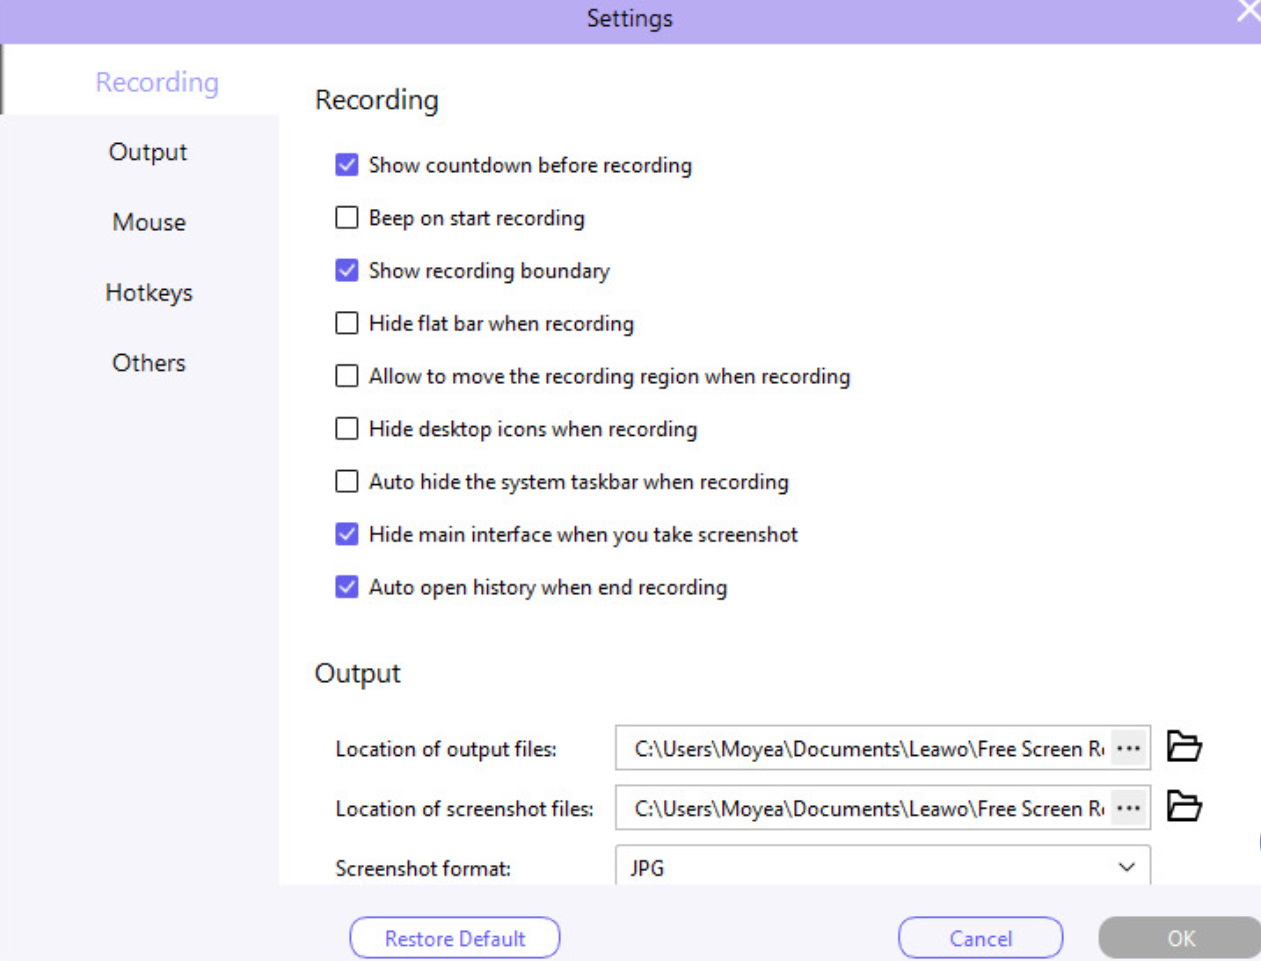The height and width of the screenshot is (961, 1261).
Task: Click the Restore Default button
Action: coord(455,938)
